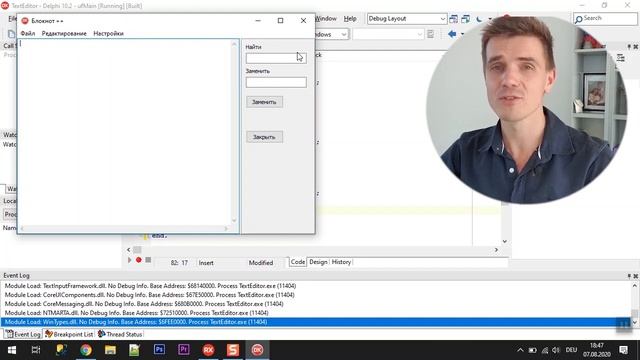The height and width of the screenshot is (360, 640).
Task: Show hidden tray icons chevron
Action: 520,350
